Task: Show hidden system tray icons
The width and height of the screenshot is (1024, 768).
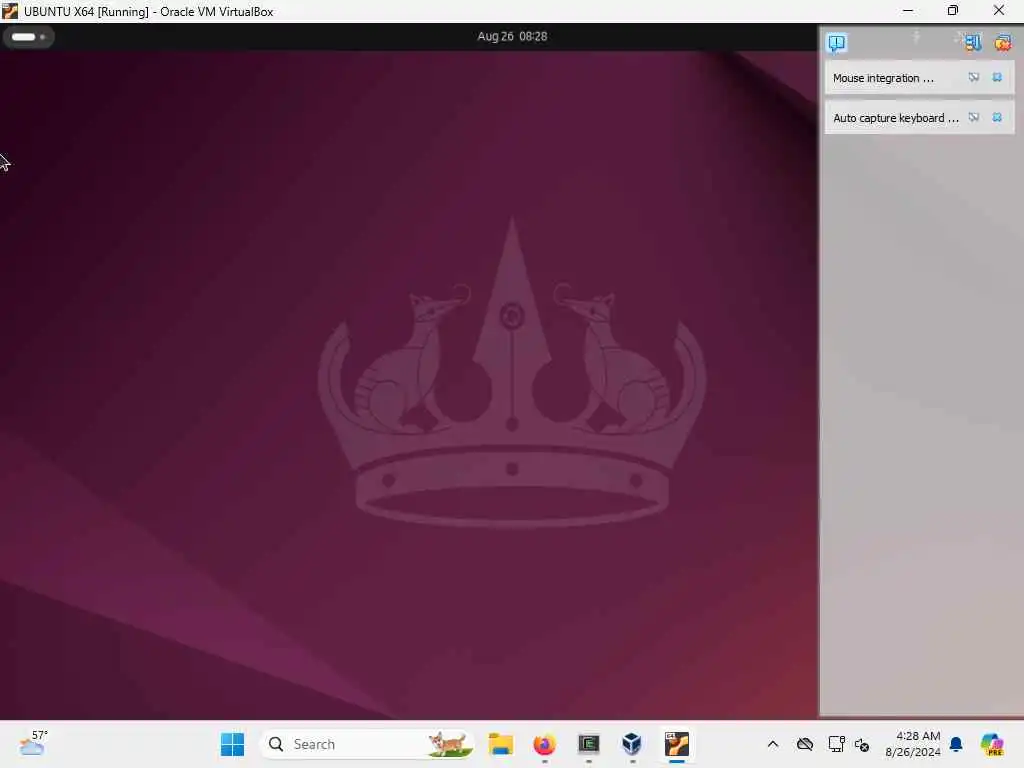Action: tap(773, 744)
